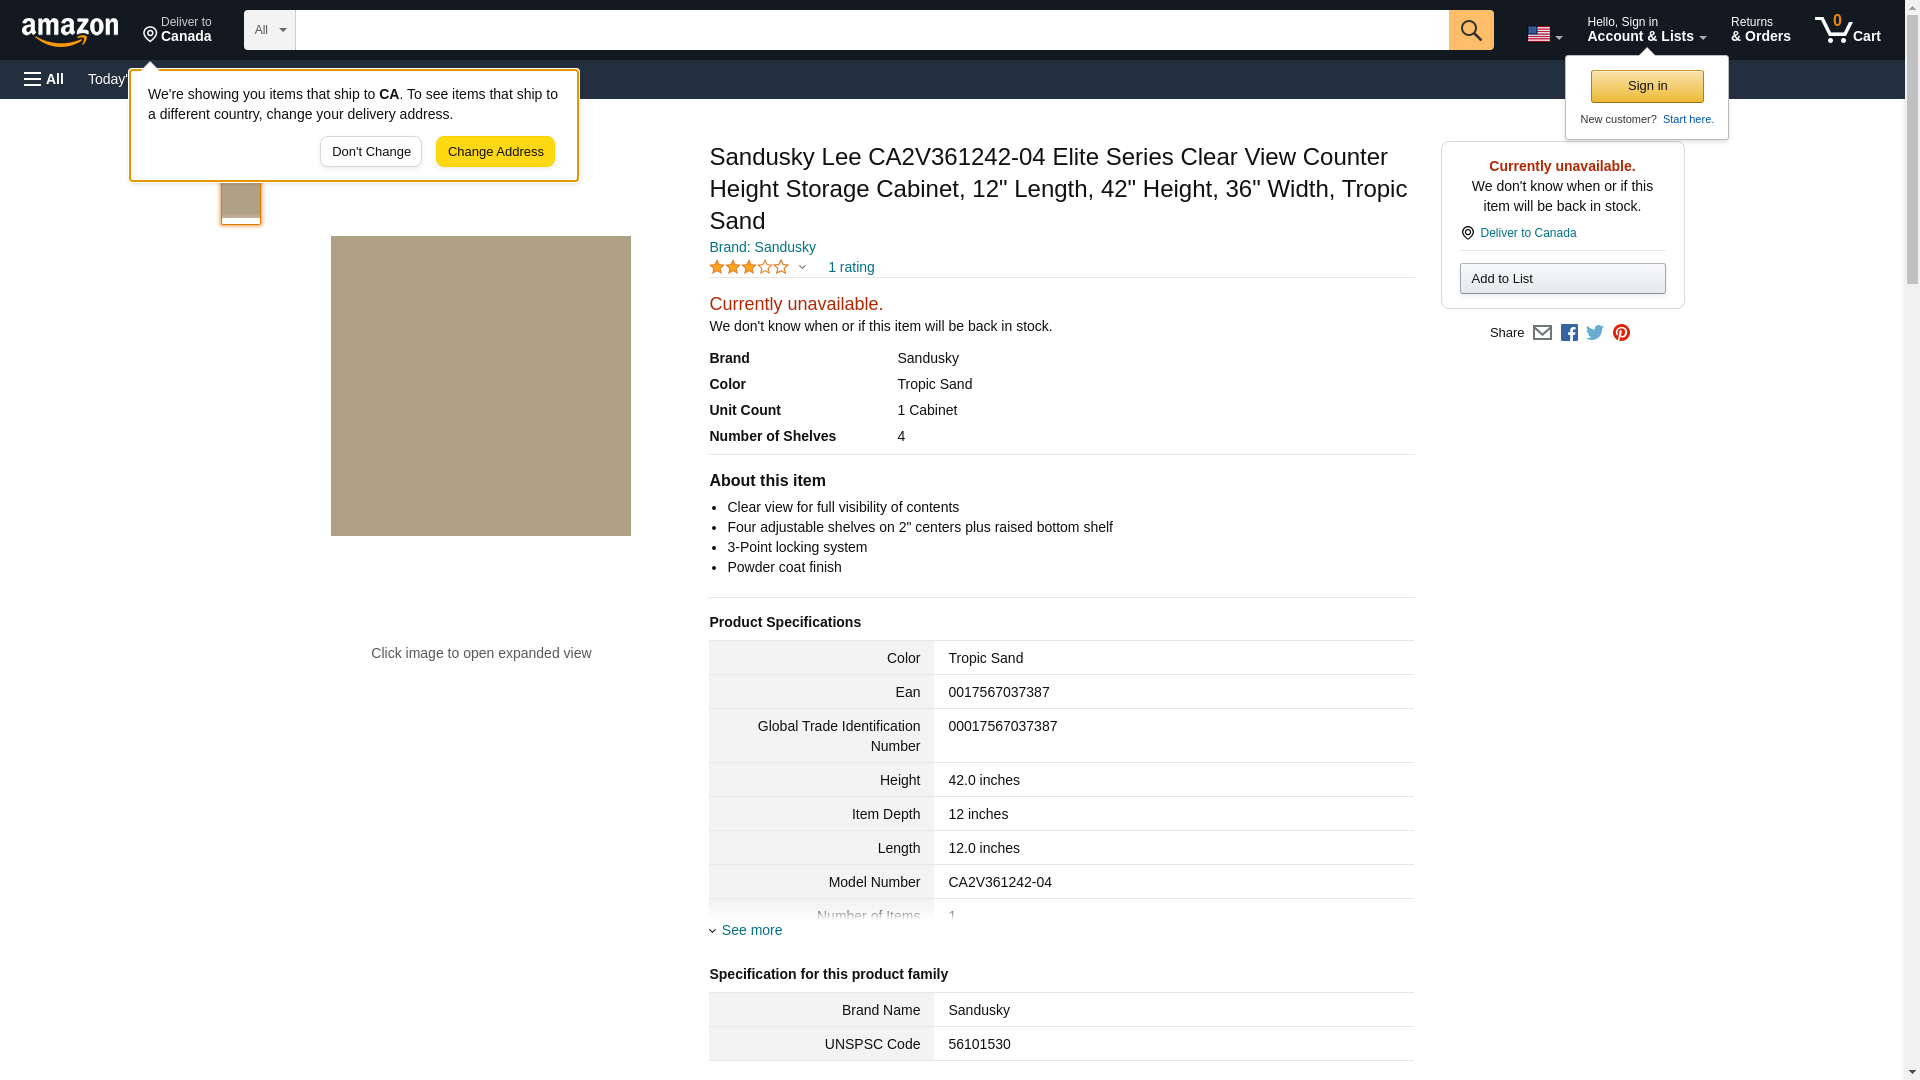Click the Change Address button
The height and width of the screenshot is (1080, 1920).
(495, 152)
